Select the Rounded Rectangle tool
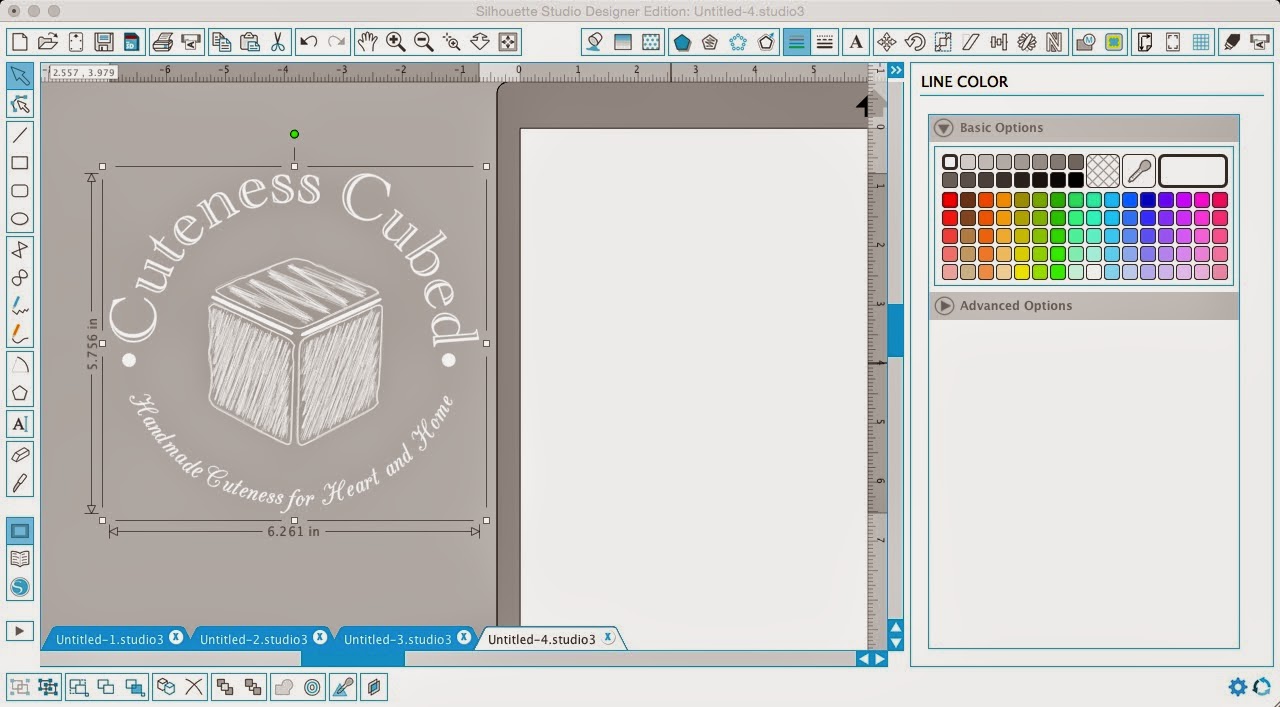1280x707 pixels. (x=20, y=191)
